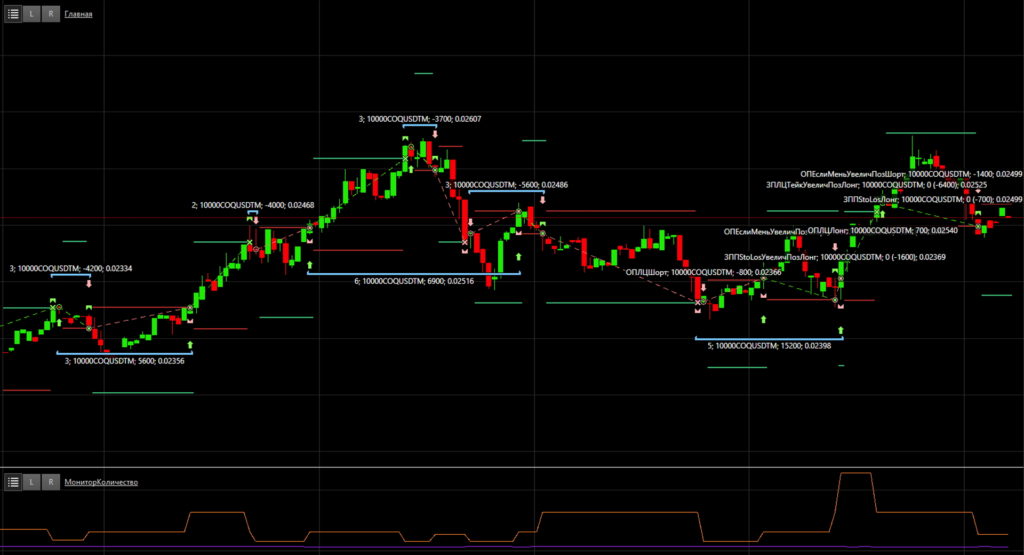Select the trade label 15200; 0.02398
This screenshot has width=1024, height=555.
[768, 345]
